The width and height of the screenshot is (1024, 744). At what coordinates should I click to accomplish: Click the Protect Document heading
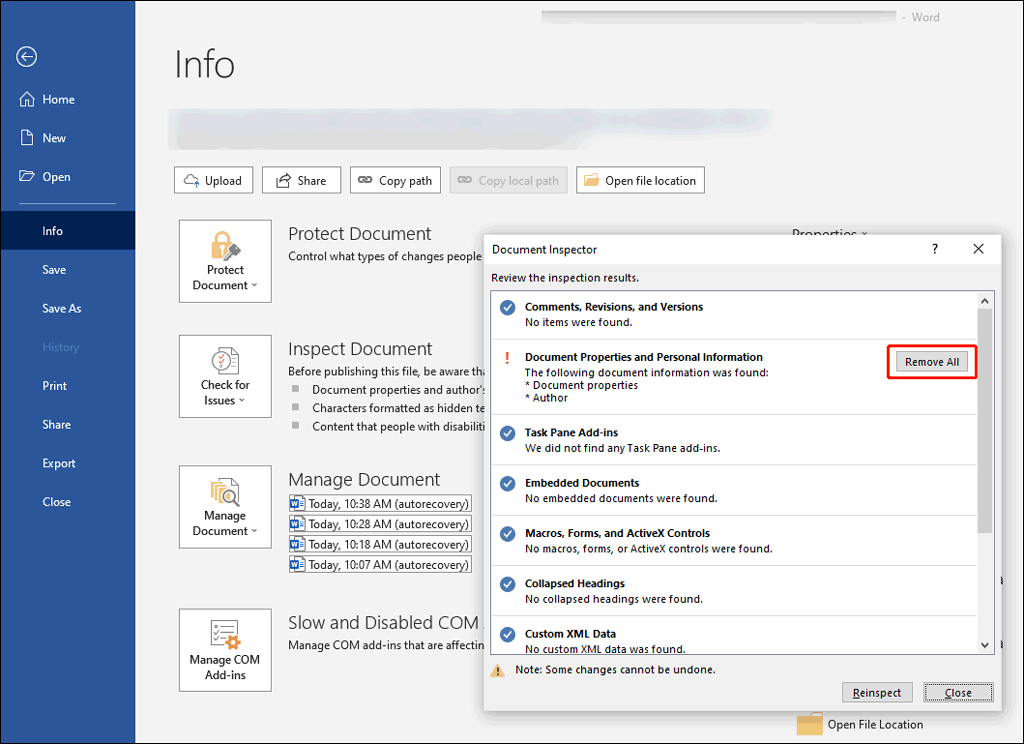(360, 234)
